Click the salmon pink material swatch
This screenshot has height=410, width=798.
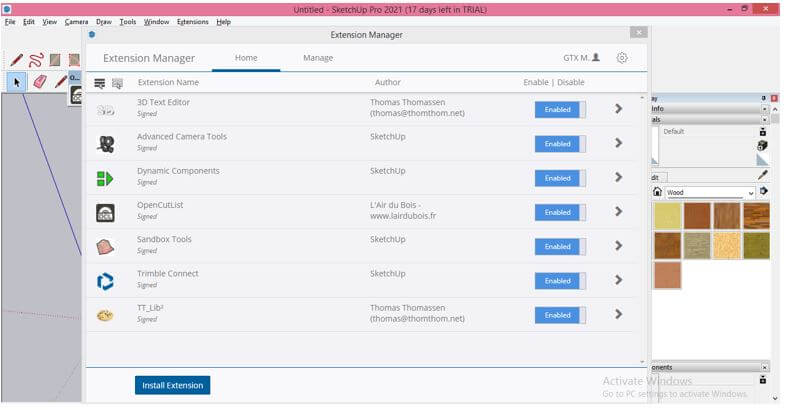click(667, 275)
